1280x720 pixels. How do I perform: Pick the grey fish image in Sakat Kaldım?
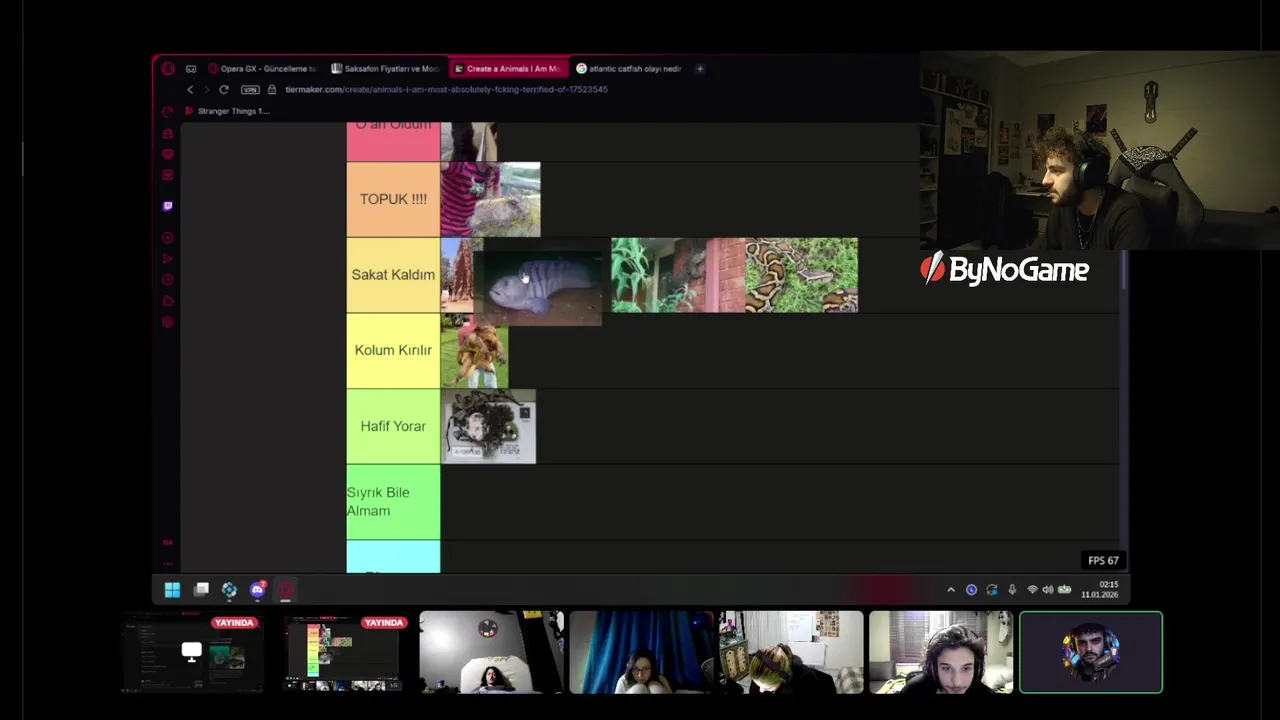point(543,282)
